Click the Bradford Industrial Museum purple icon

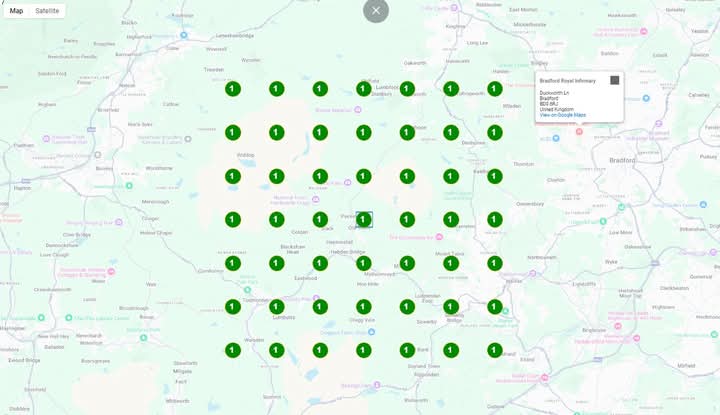[x=659, y=123]
